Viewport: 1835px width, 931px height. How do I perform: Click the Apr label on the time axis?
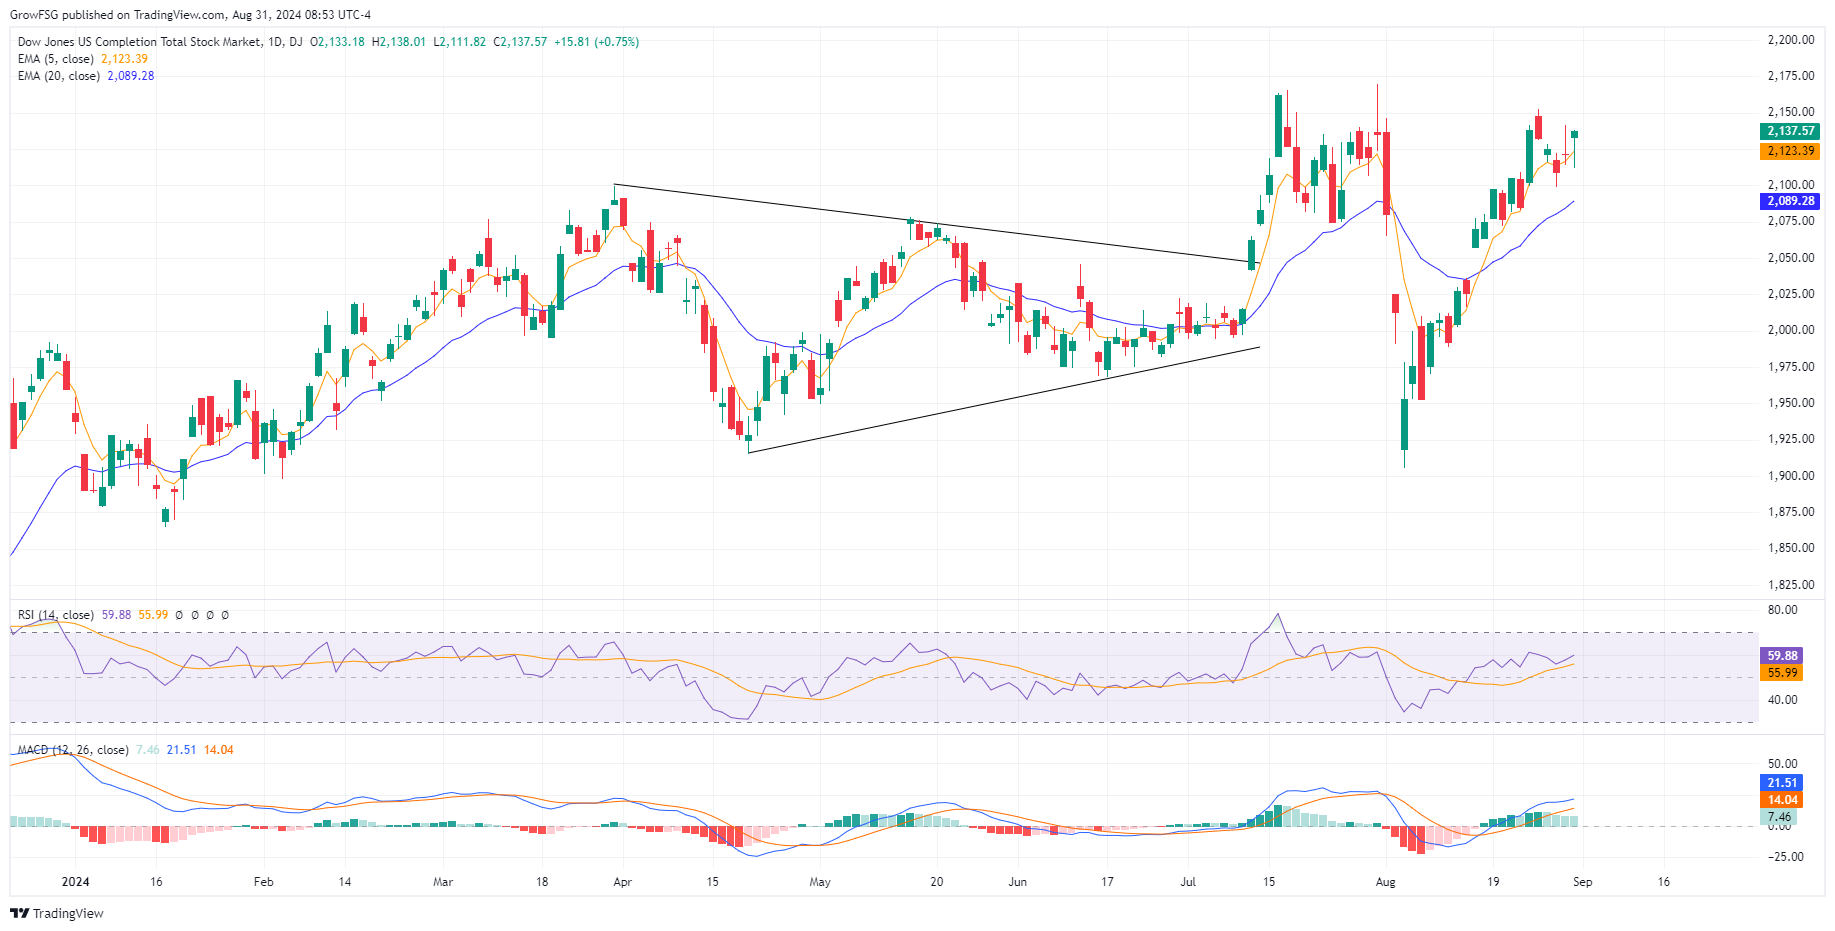coord(622,882)
